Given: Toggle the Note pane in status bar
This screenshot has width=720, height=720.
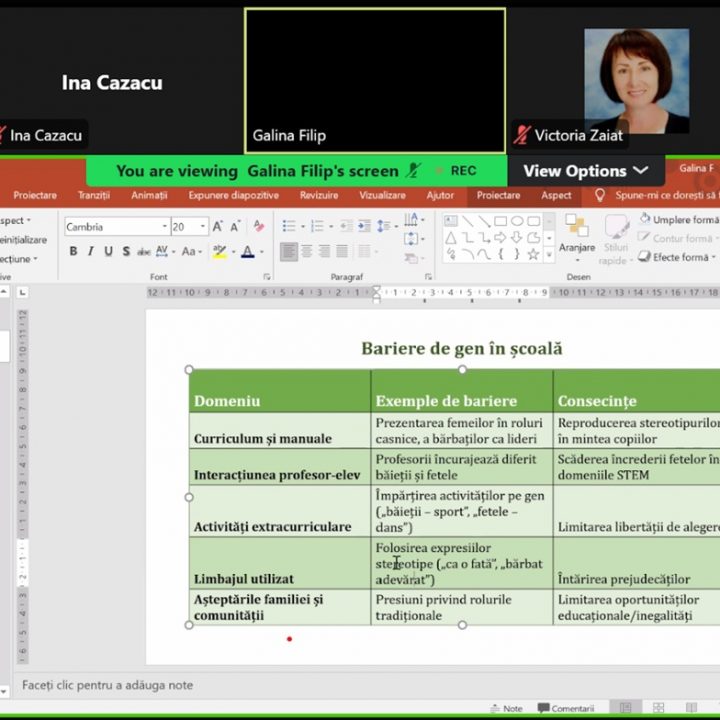Looking at the screenshot, I should point(505,708).
